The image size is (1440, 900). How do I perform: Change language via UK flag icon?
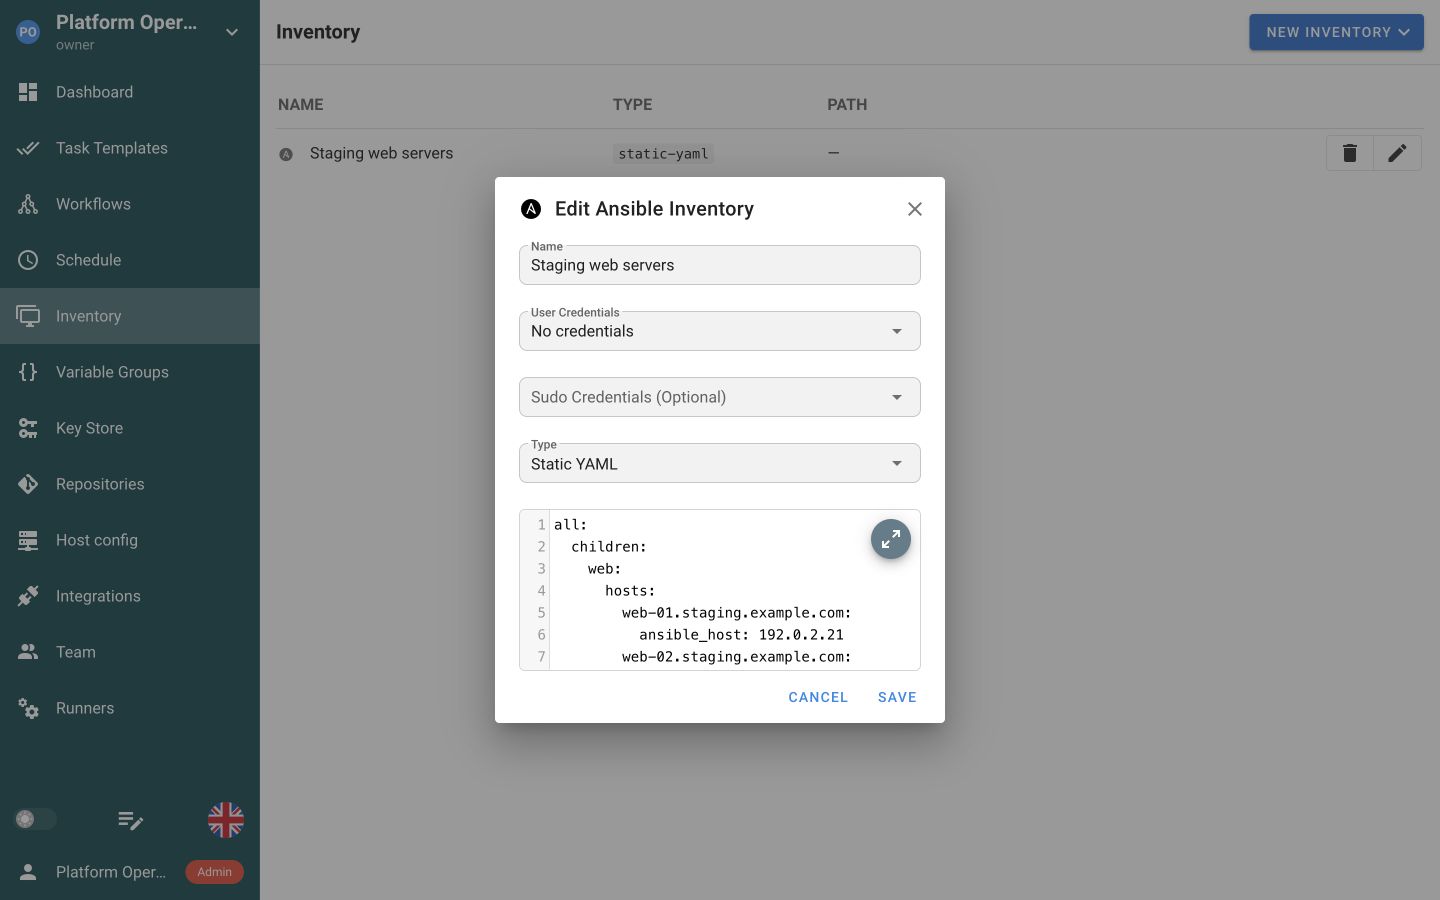click(226, 820)
